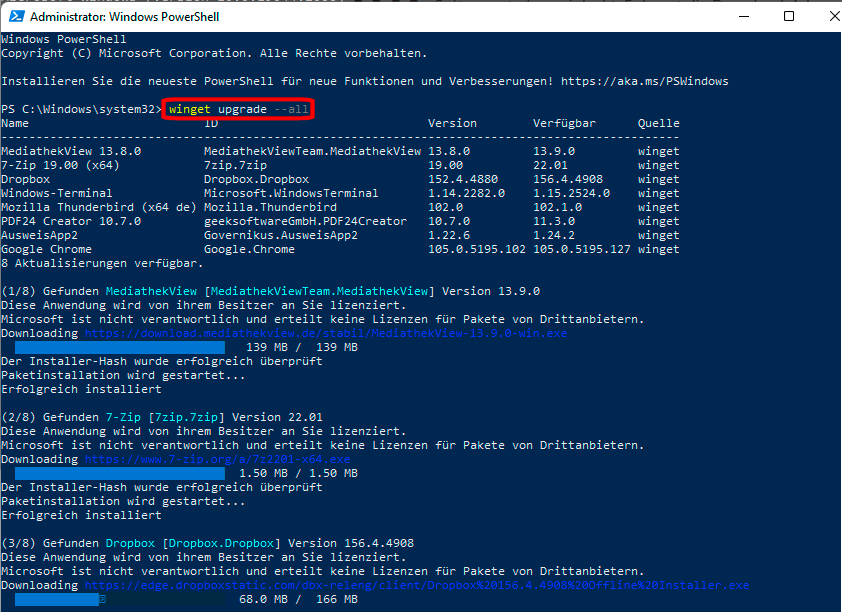The height and width of the screenshot is (612, 842).
Task: Click AusweisApp2 available version '1.24.2'
Action: [x=554, y=235]
